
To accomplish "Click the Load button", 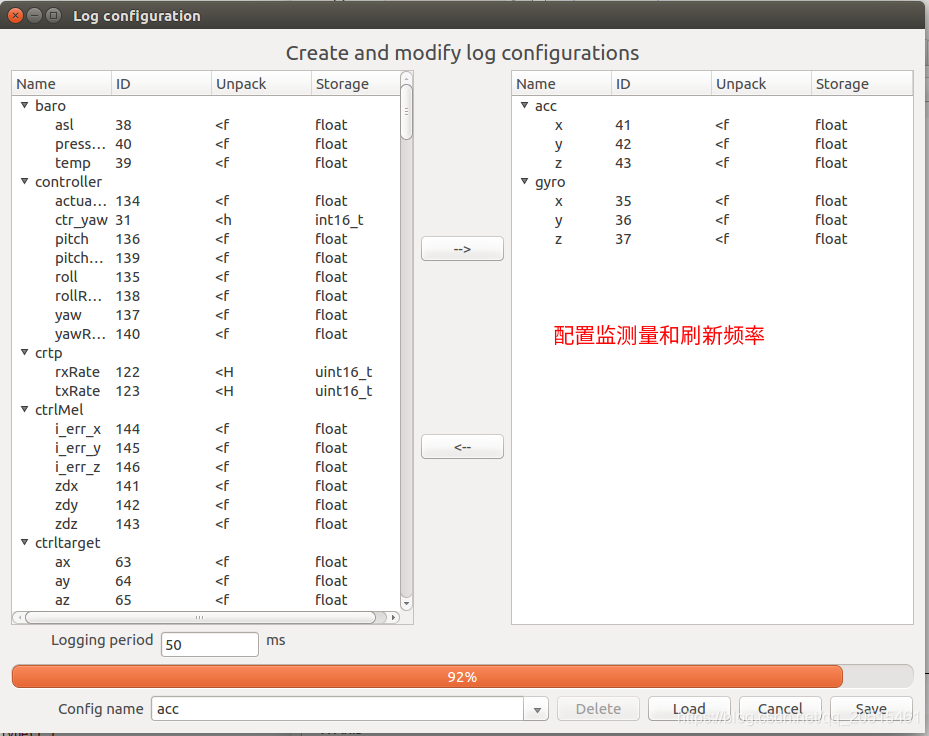I will pos(689,709).
